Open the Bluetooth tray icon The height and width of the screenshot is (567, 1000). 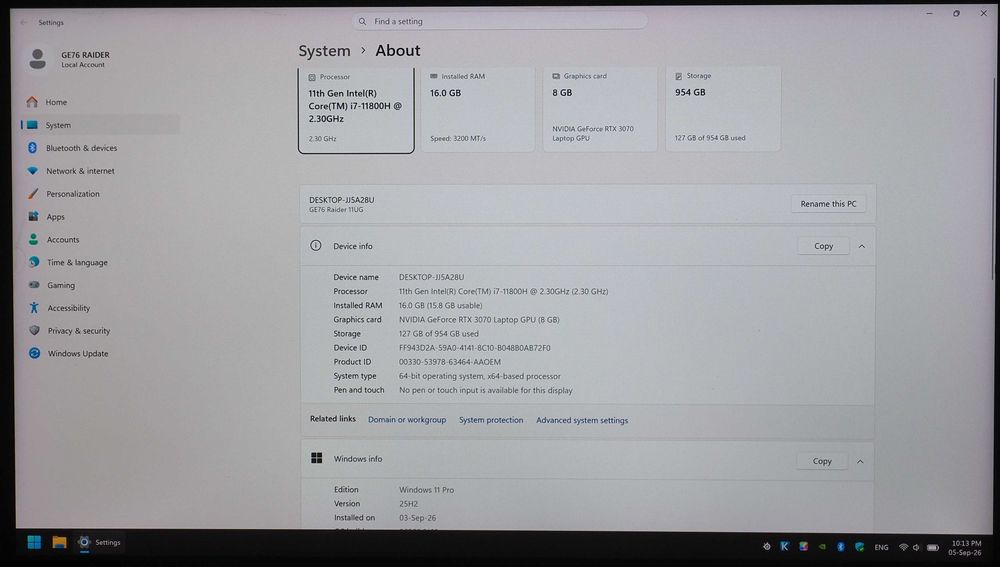[x=841, y=547]
